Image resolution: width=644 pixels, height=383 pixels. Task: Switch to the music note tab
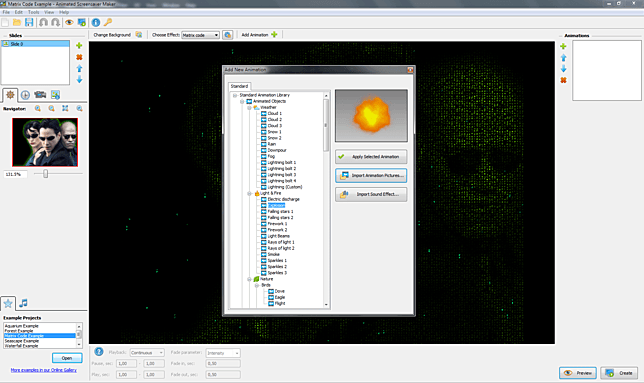tap(23, 303)
